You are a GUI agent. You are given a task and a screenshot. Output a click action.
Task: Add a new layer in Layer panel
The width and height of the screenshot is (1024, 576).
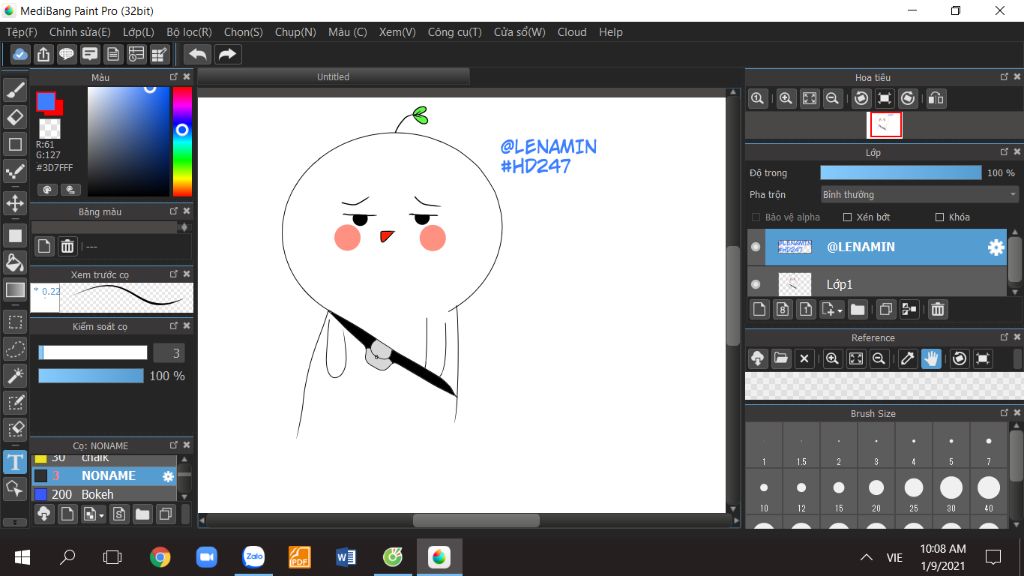pos(759,310)
